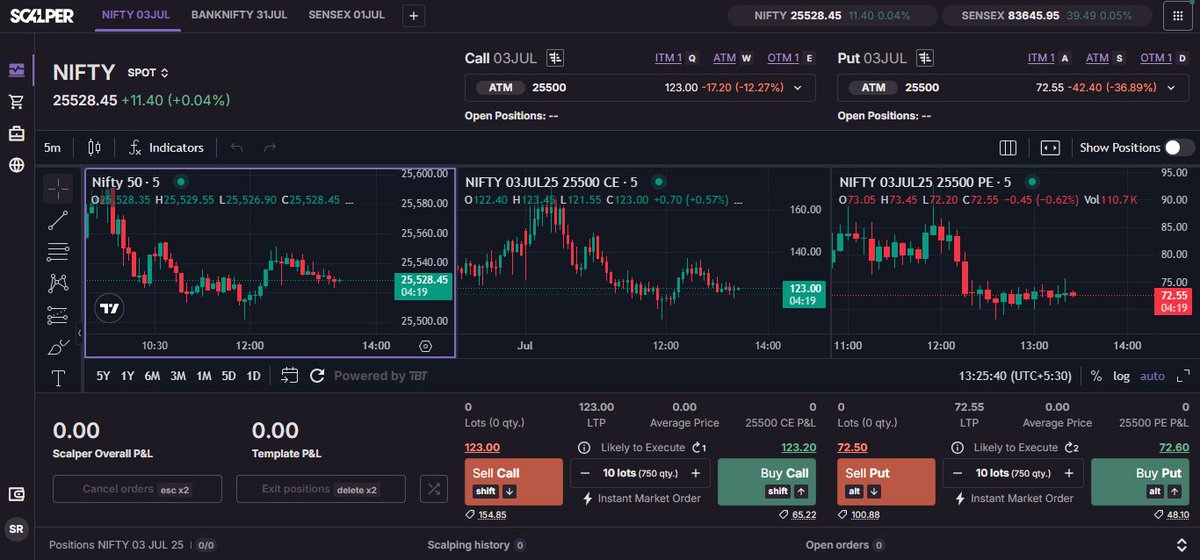This screenshot has height=560, width=1200.
Task: Open the Call 03JUL option chain icon
Action: tap(556, 58)
